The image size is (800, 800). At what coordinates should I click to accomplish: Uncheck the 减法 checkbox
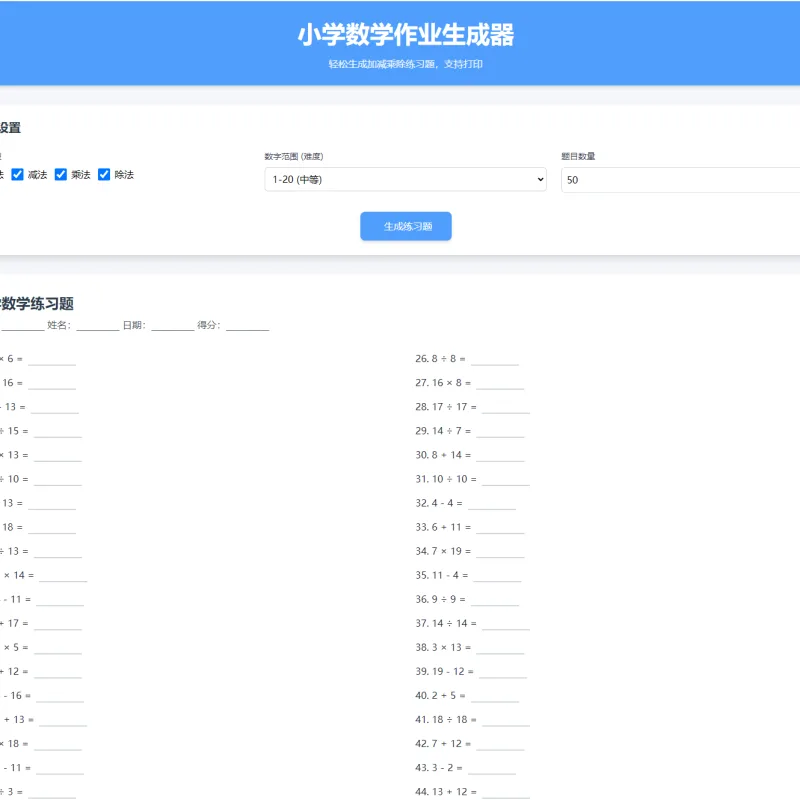(17, 174)
